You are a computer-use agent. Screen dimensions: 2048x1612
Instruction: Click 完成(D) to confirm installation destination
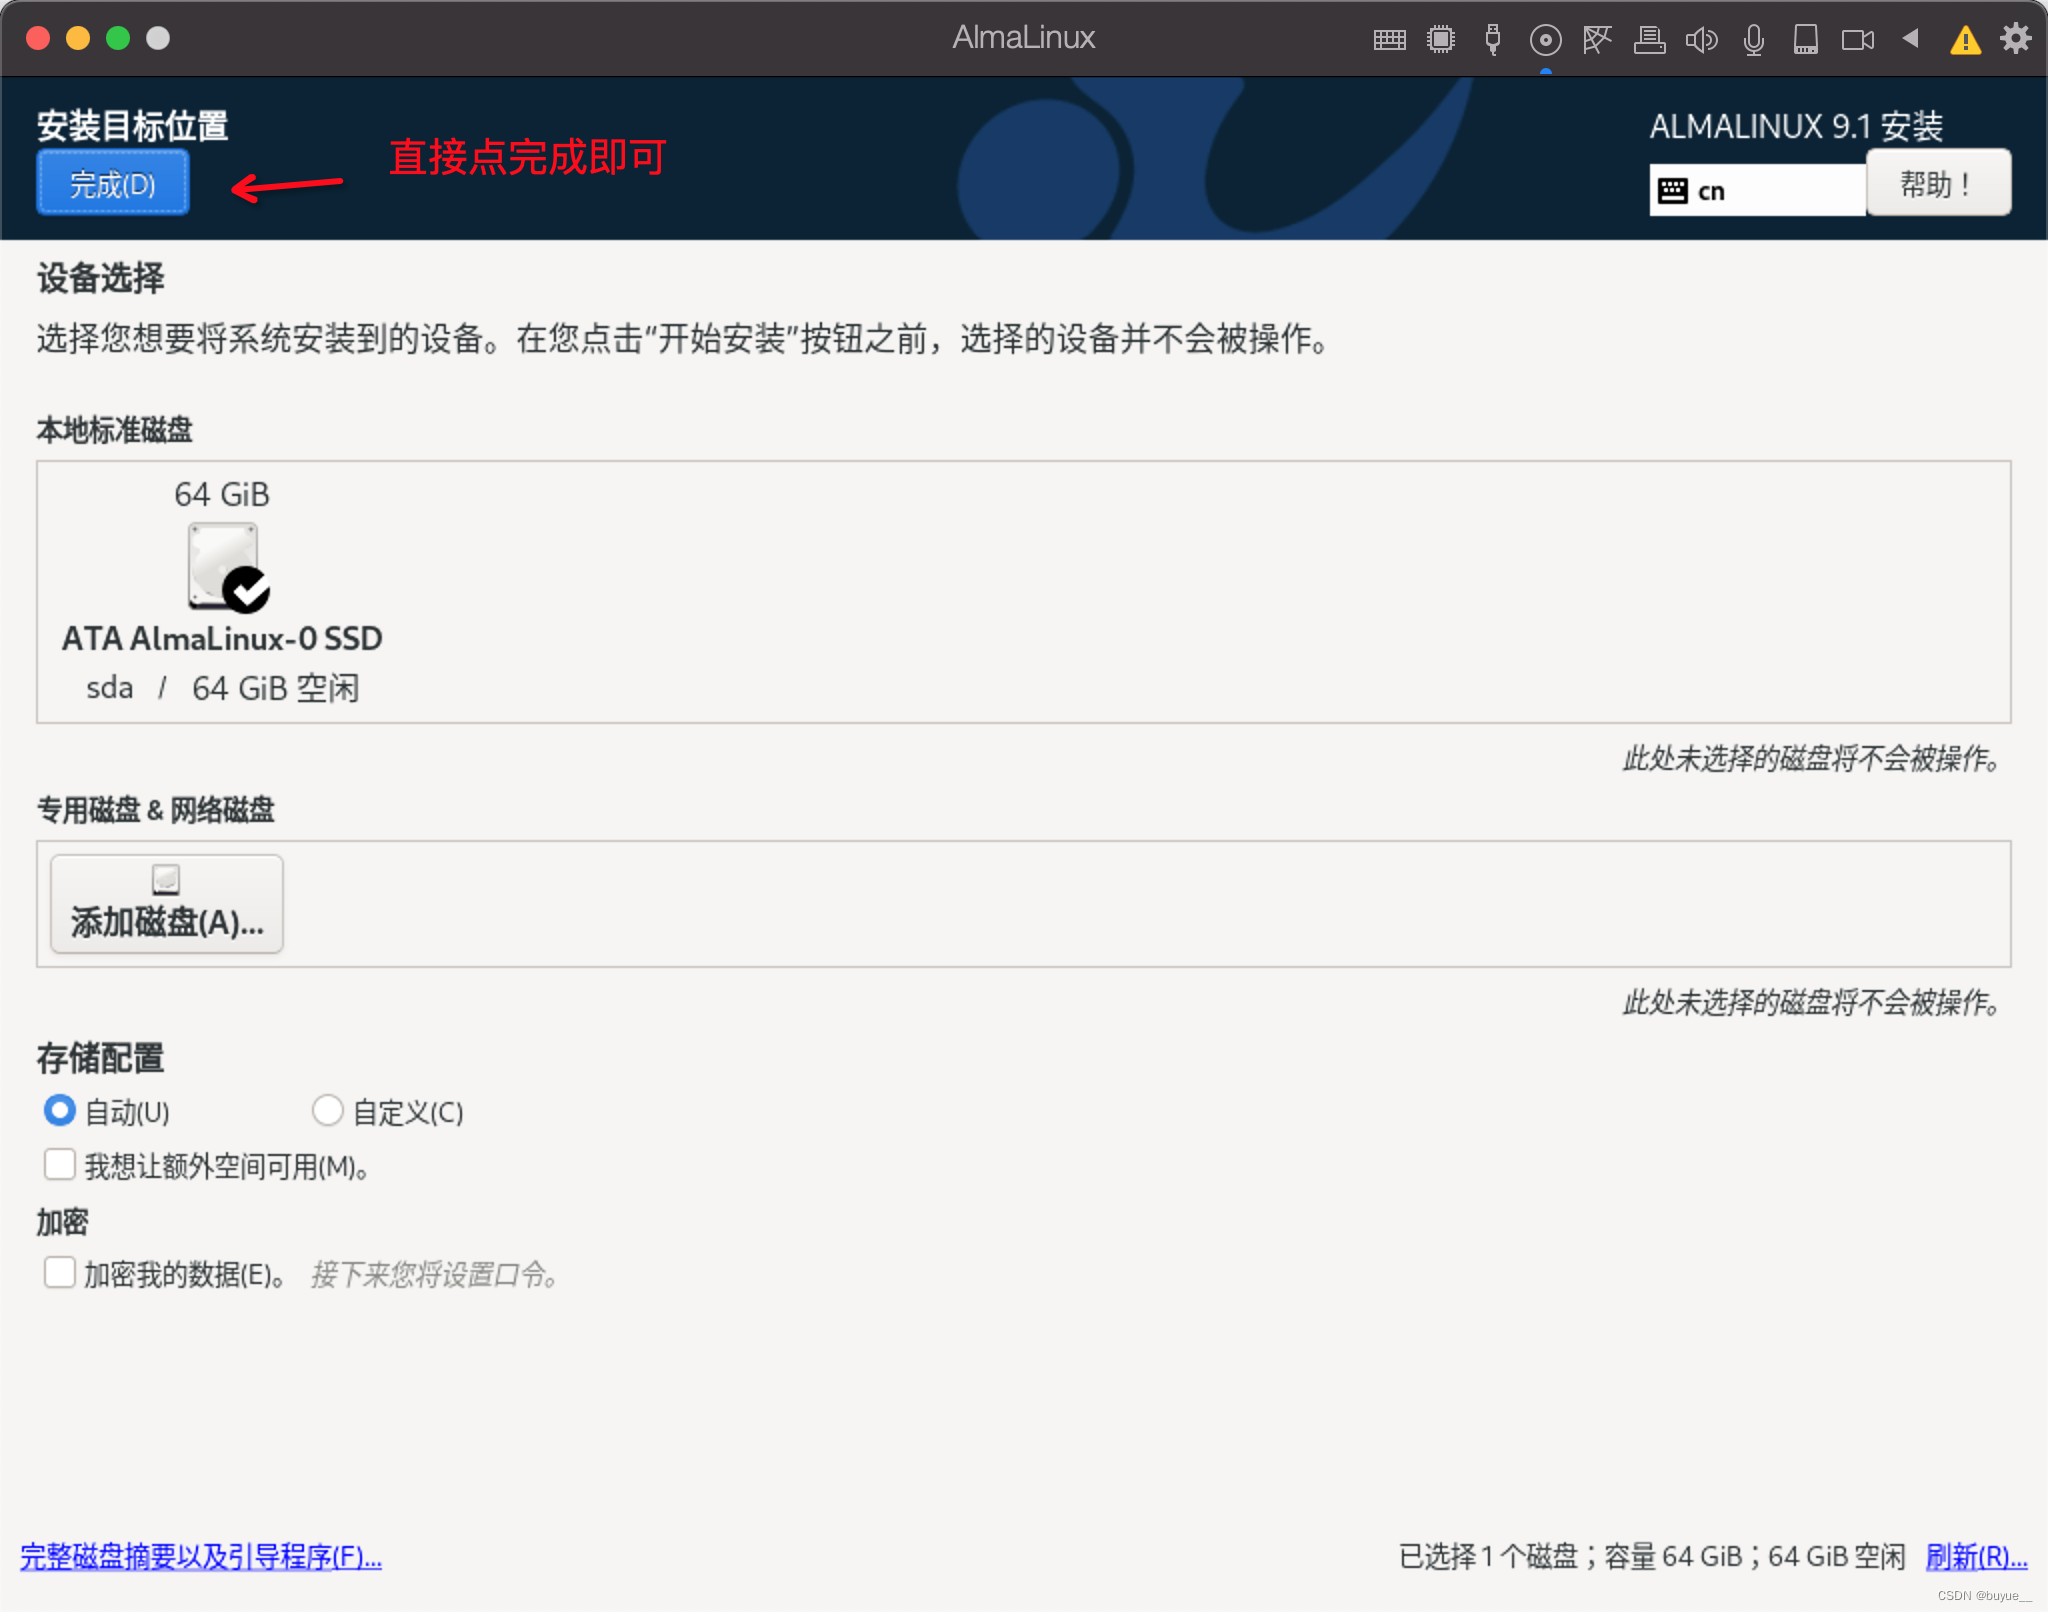(x=112, y=183)
